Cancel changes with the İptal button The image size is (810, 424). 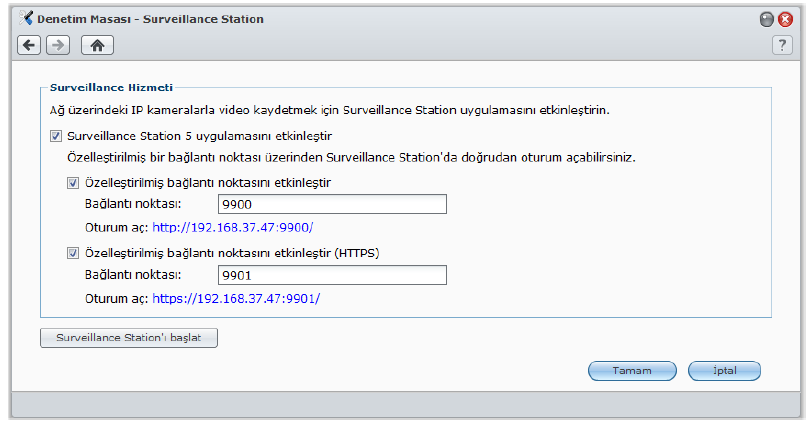[725, 370]
